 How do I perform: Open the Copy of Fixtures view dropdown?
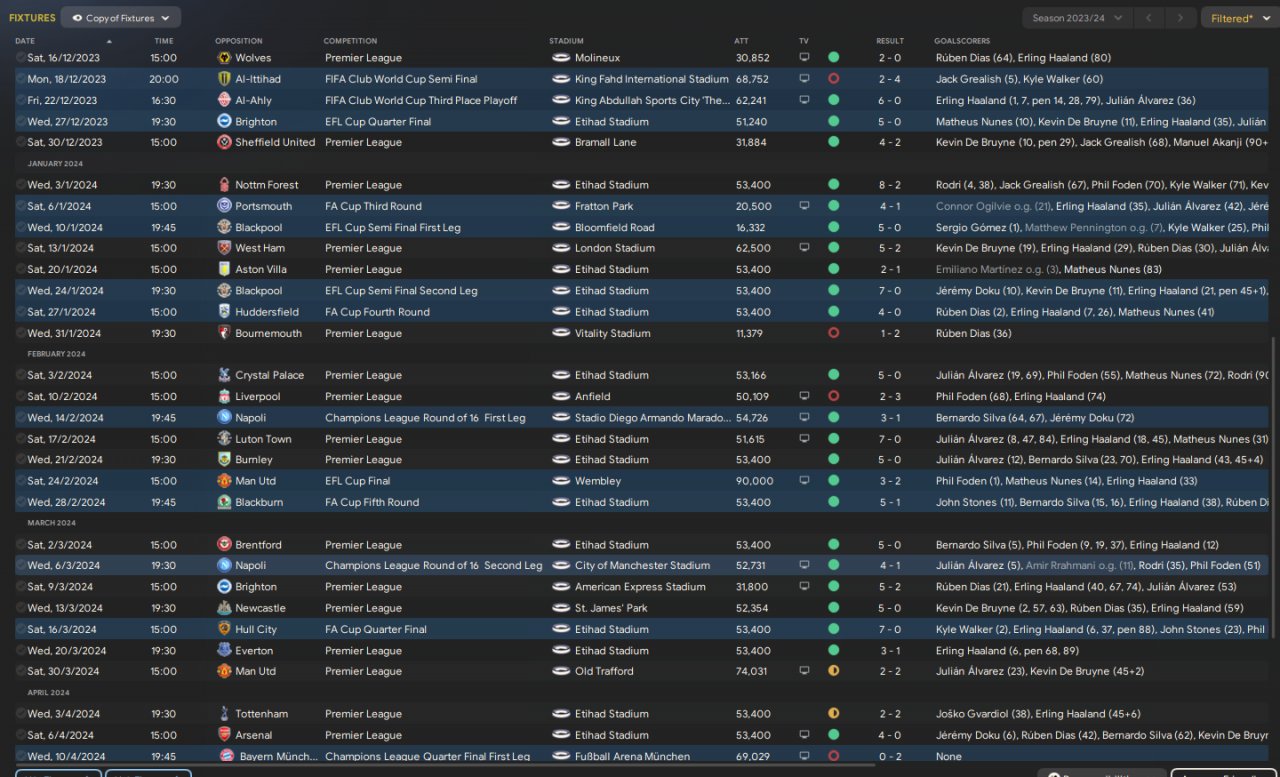point(121,18)
